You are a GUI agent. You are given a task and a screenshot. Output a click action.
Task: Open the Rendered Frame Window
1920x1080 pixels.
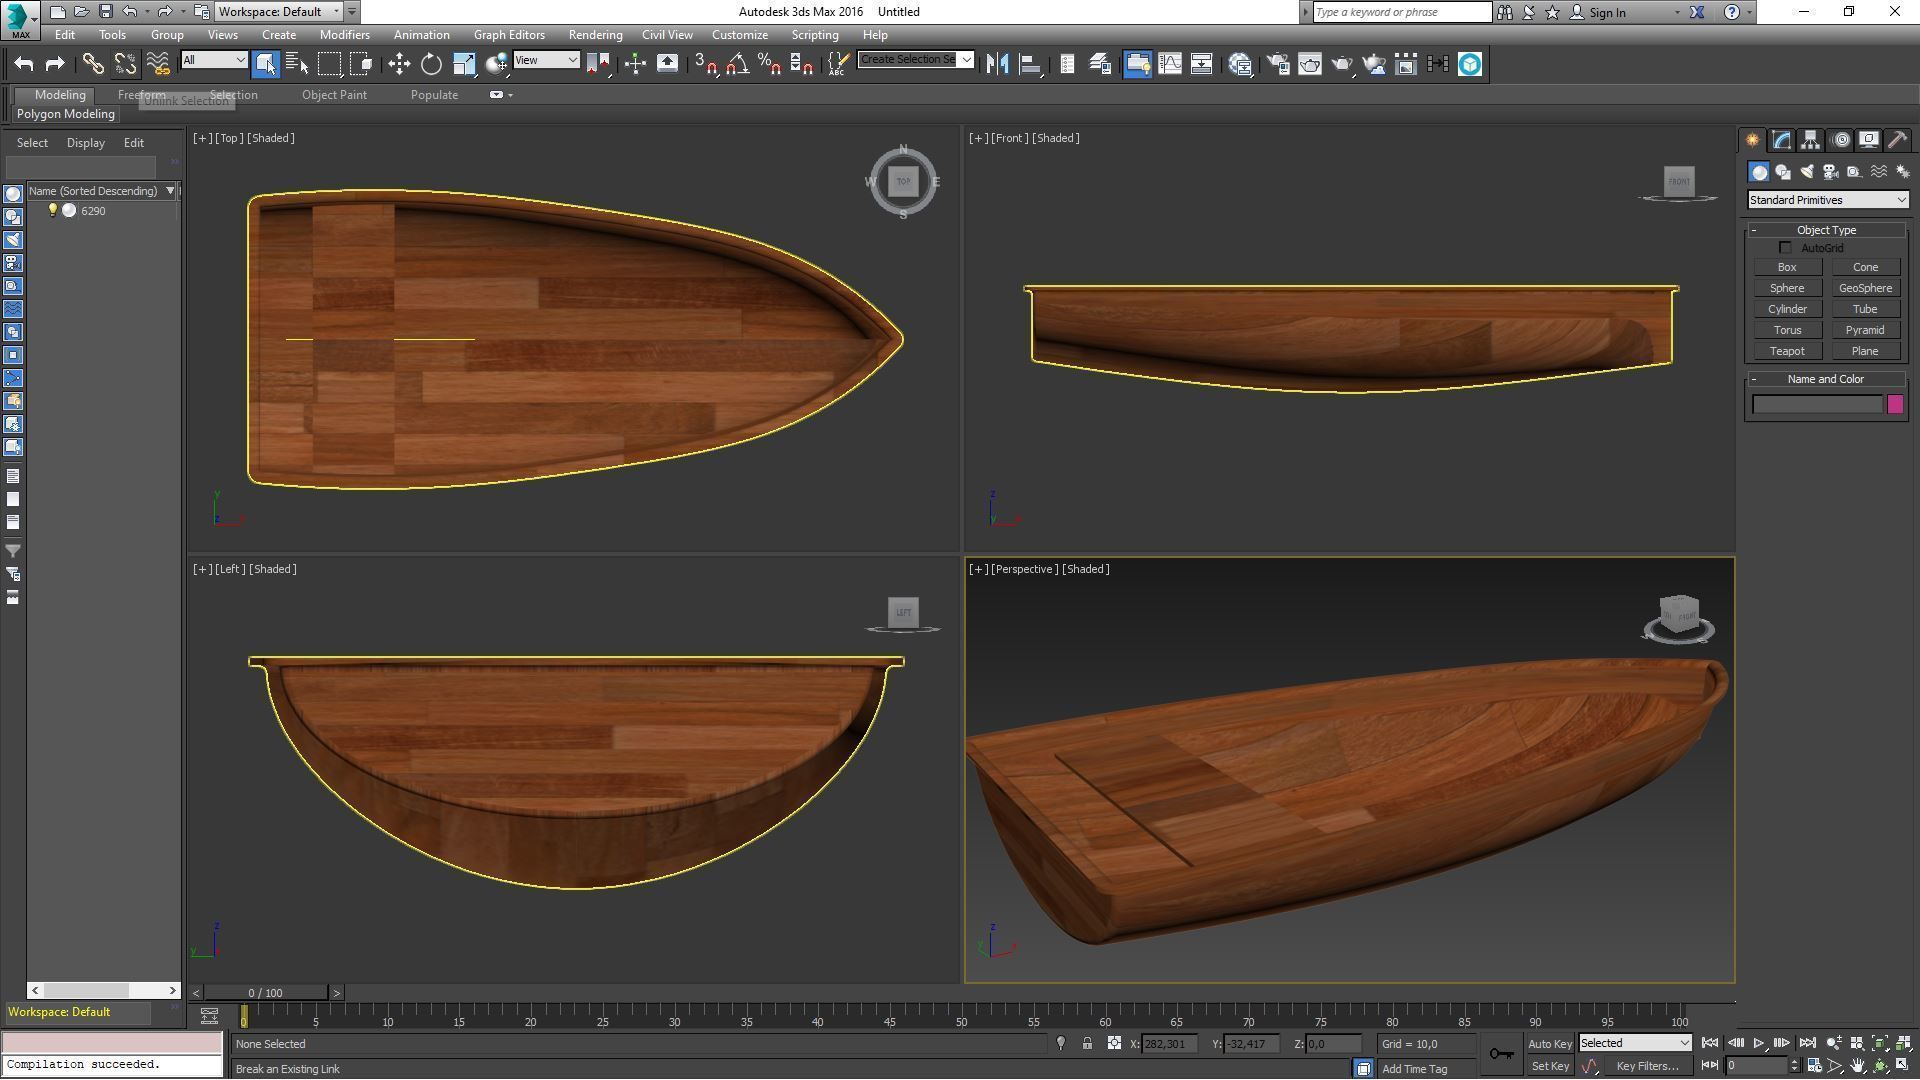pos(1309,64)
